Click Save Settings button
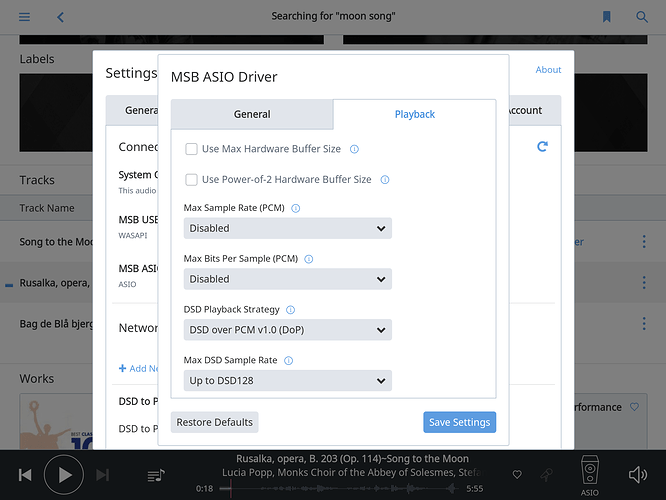Screen dimensions: 666x500 tap(460, 422)
